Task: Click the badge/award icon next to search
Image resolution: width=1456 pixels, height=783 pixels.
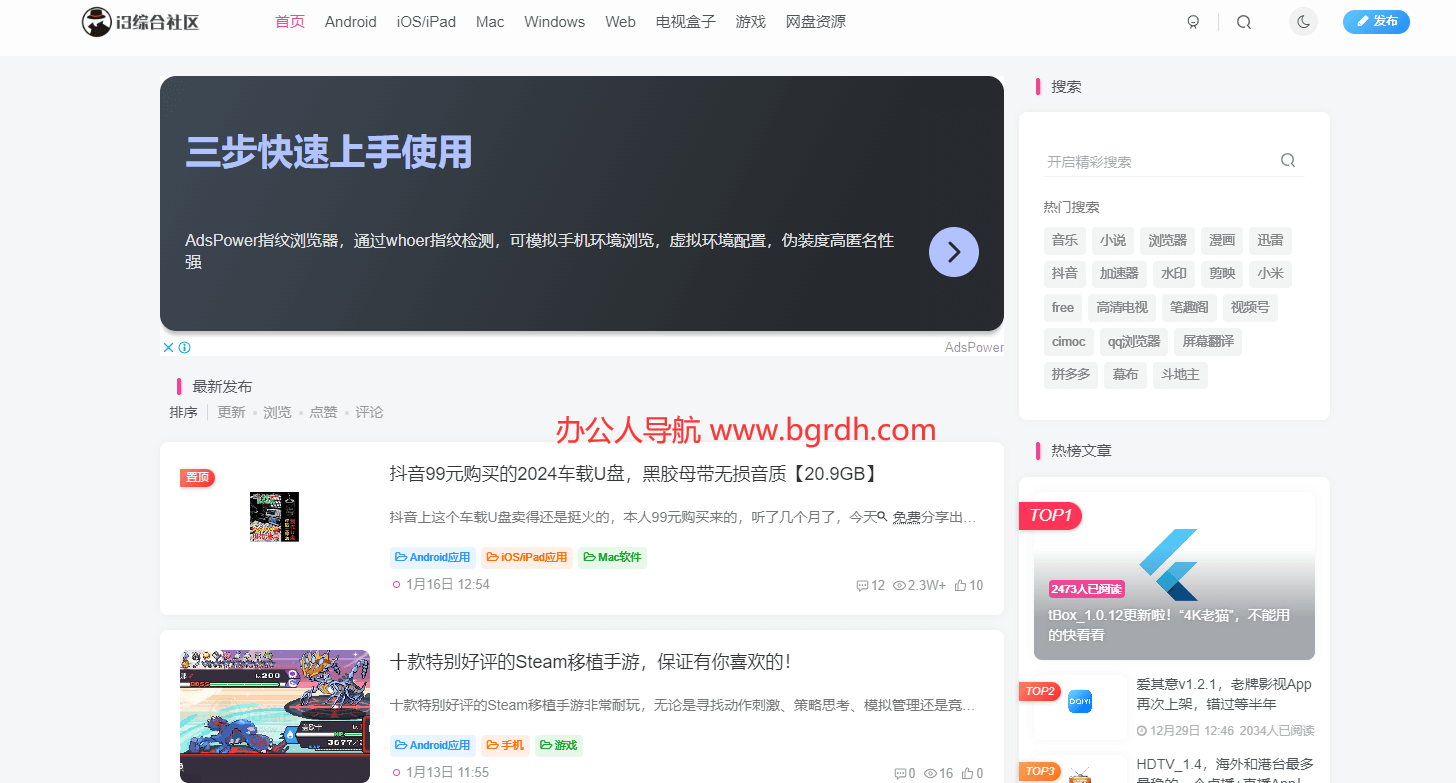Action: tap(1193, 21)
